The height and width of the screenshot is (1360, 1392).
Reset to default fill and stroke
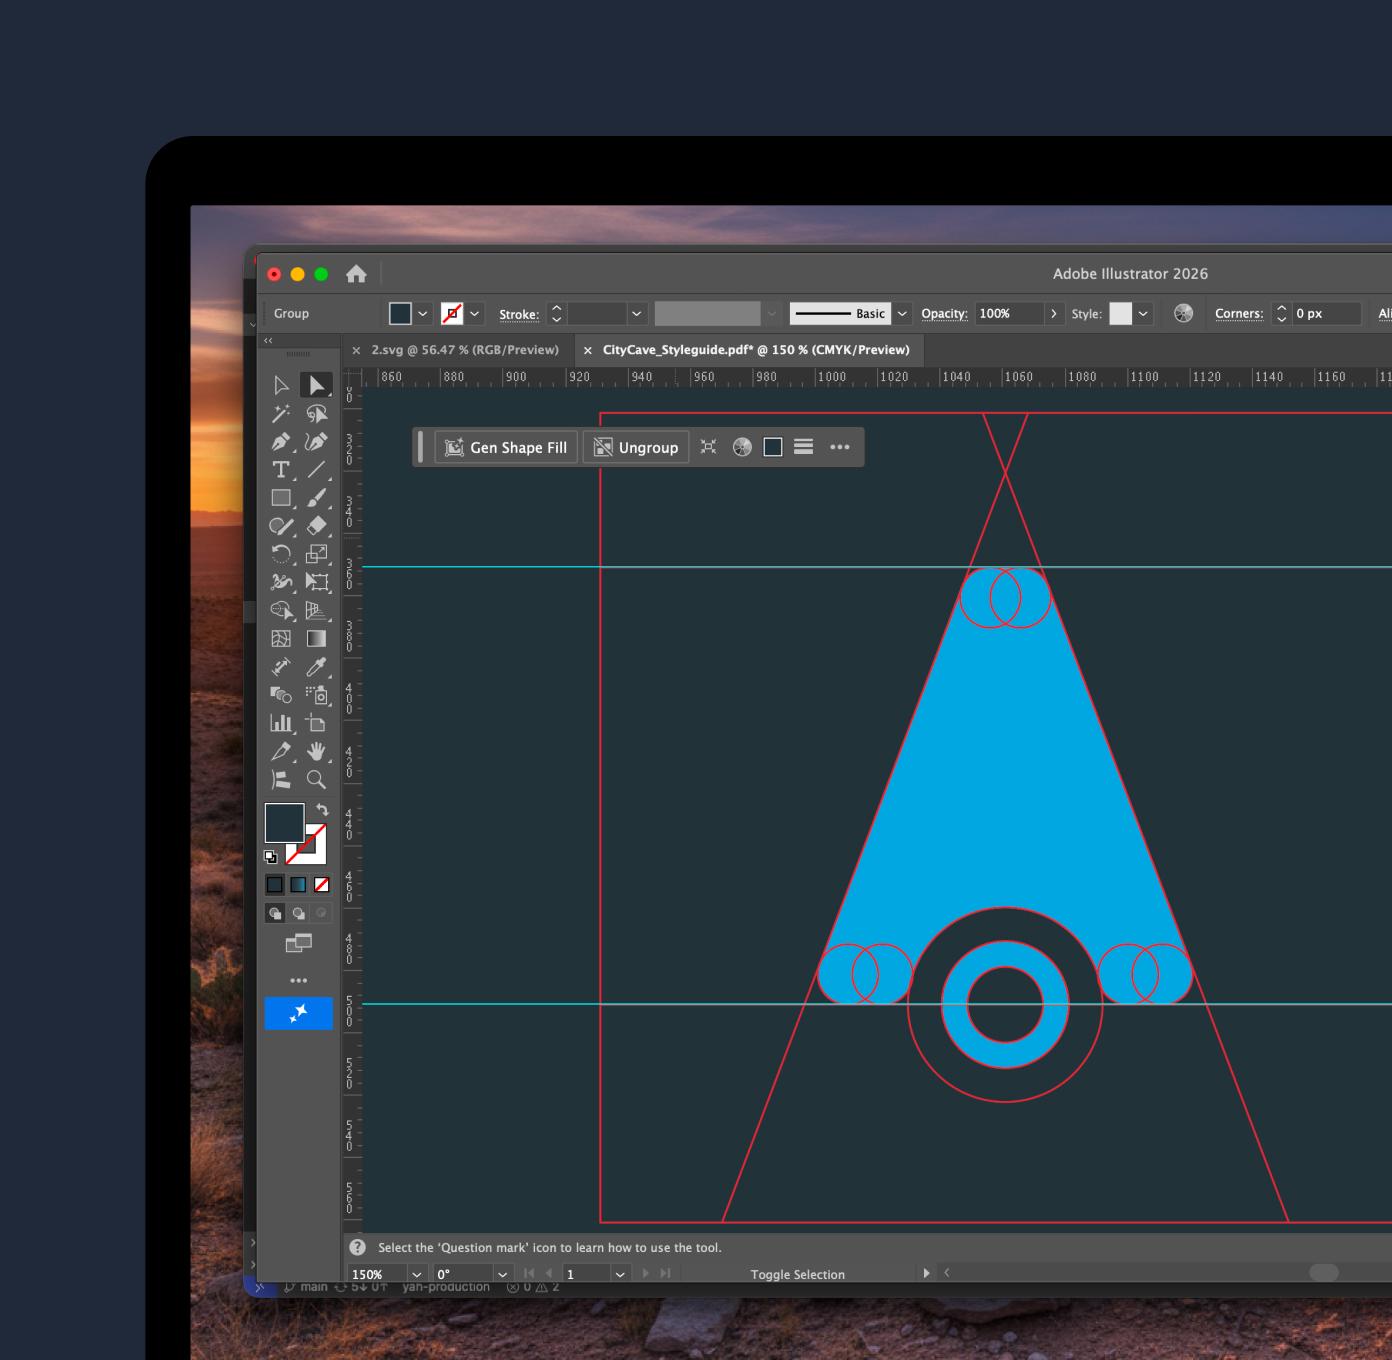click(x=270, y=857)
